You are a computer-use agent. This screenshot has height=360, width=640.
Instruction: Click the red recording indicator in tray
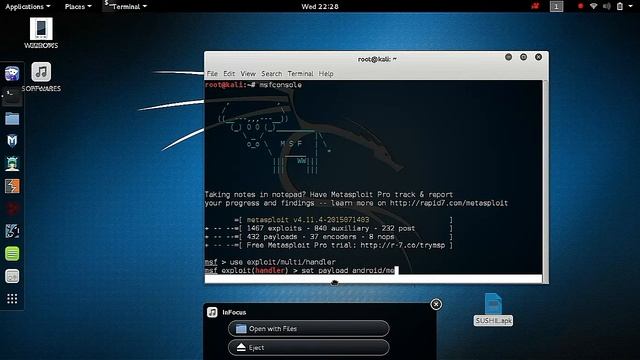coord(580,7)
